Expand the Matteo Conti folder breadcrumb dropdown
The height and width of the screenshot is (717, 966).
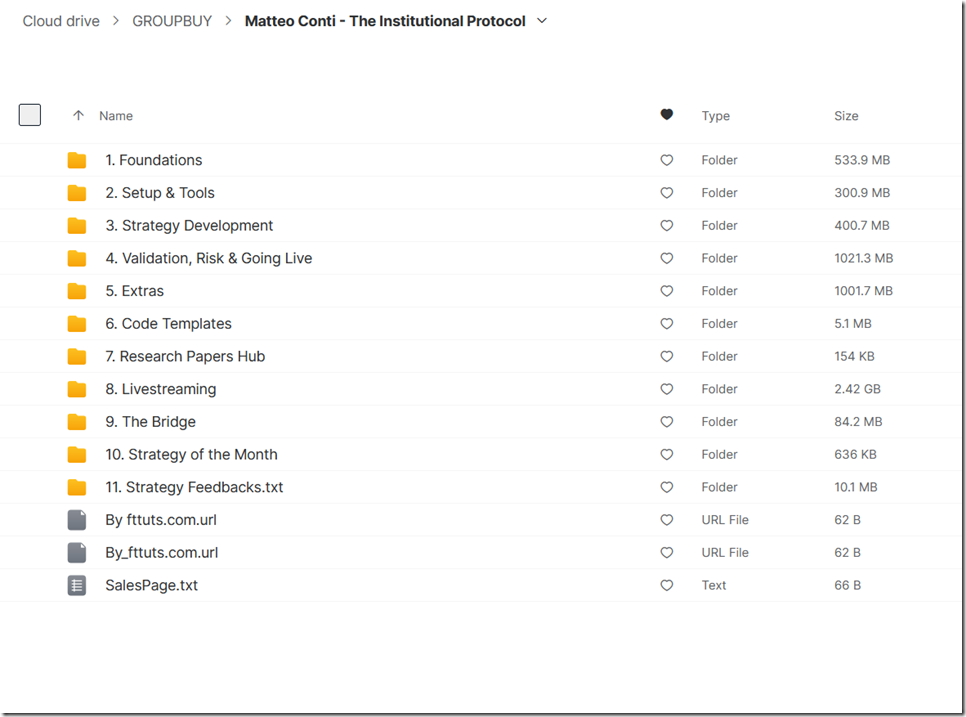[x=542, y=21]
